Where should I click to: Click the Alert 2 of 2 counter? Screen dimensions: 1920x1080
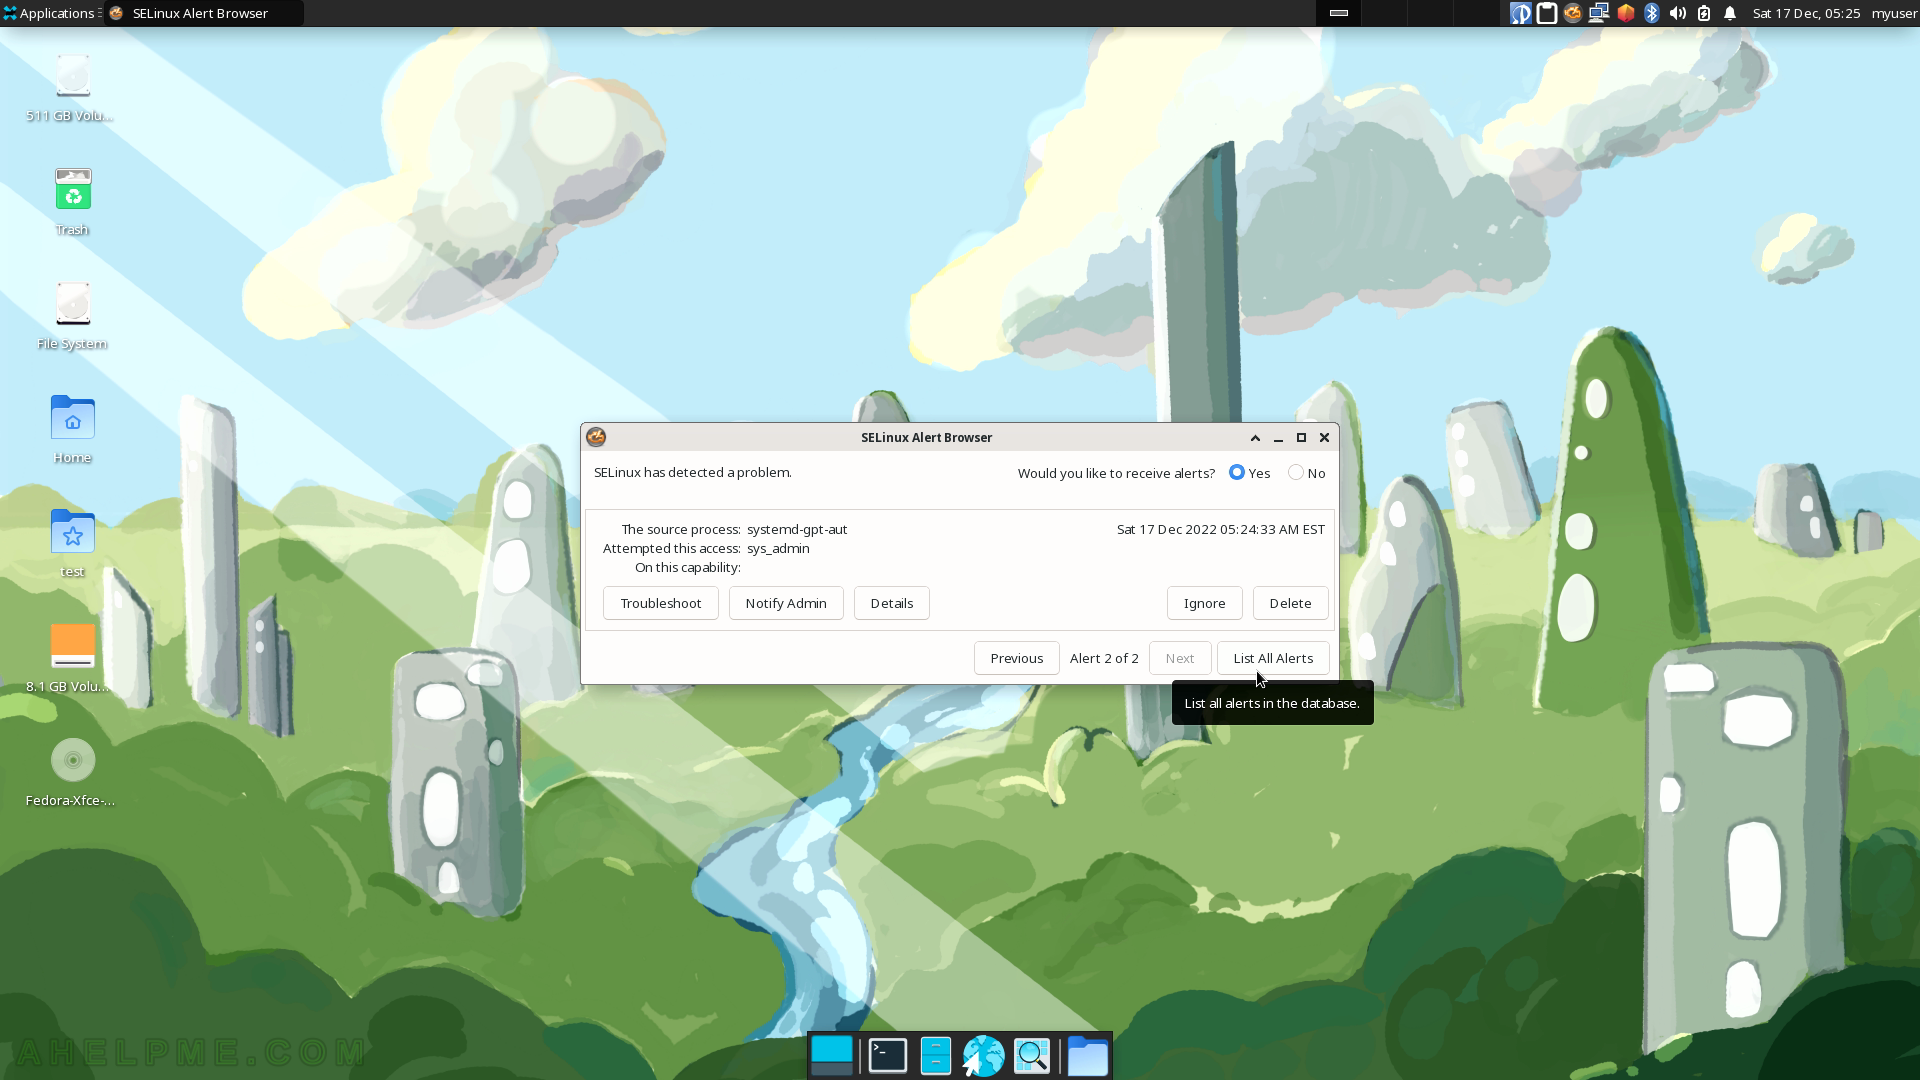point(1104,658)
